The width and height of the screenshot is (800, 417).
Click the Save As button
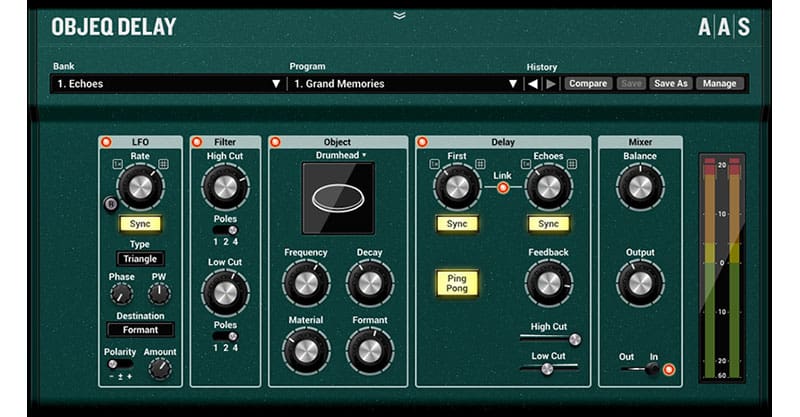click(671, 83)
